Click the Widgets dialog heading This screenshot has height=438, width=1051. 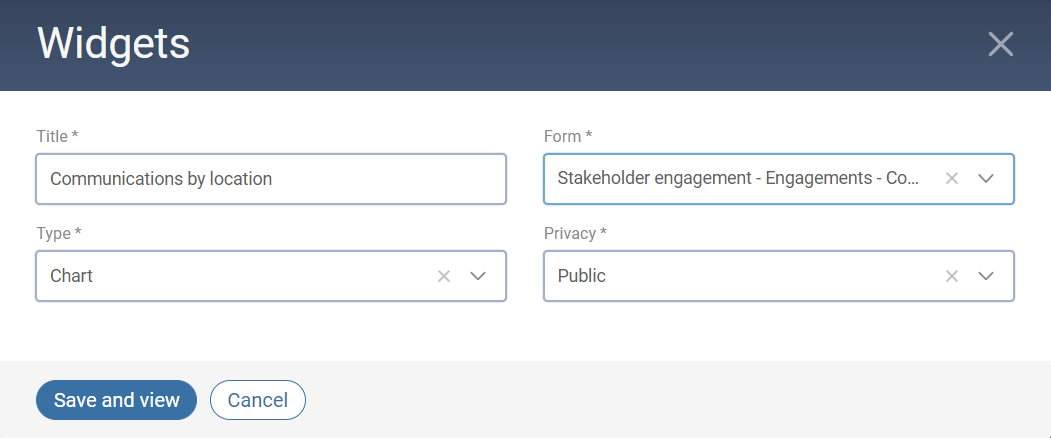114,44
